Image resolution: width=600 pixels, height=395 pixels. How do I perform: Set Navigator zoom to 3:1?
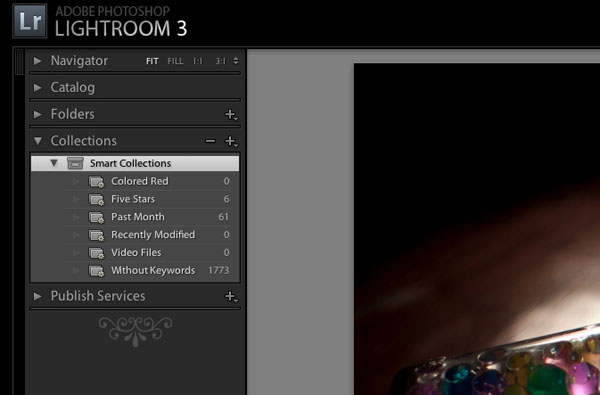[x=220, y=61]
